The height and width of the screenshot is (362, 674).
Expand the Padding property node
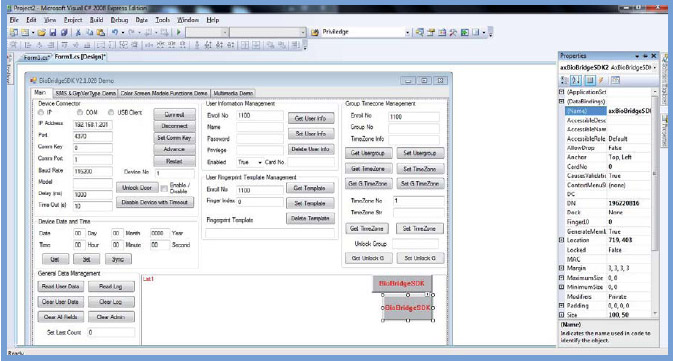pyautogui.click(x=561, y=306)
